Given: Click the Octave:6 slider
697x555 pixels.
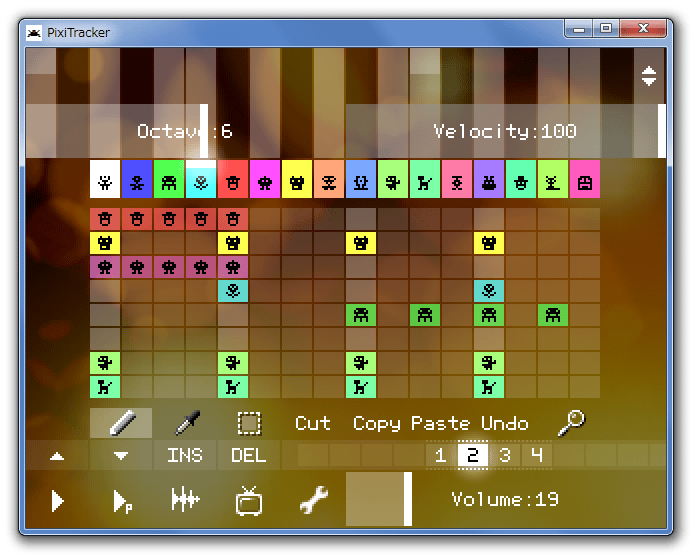Looking at the screenshot, I should 185,131.
